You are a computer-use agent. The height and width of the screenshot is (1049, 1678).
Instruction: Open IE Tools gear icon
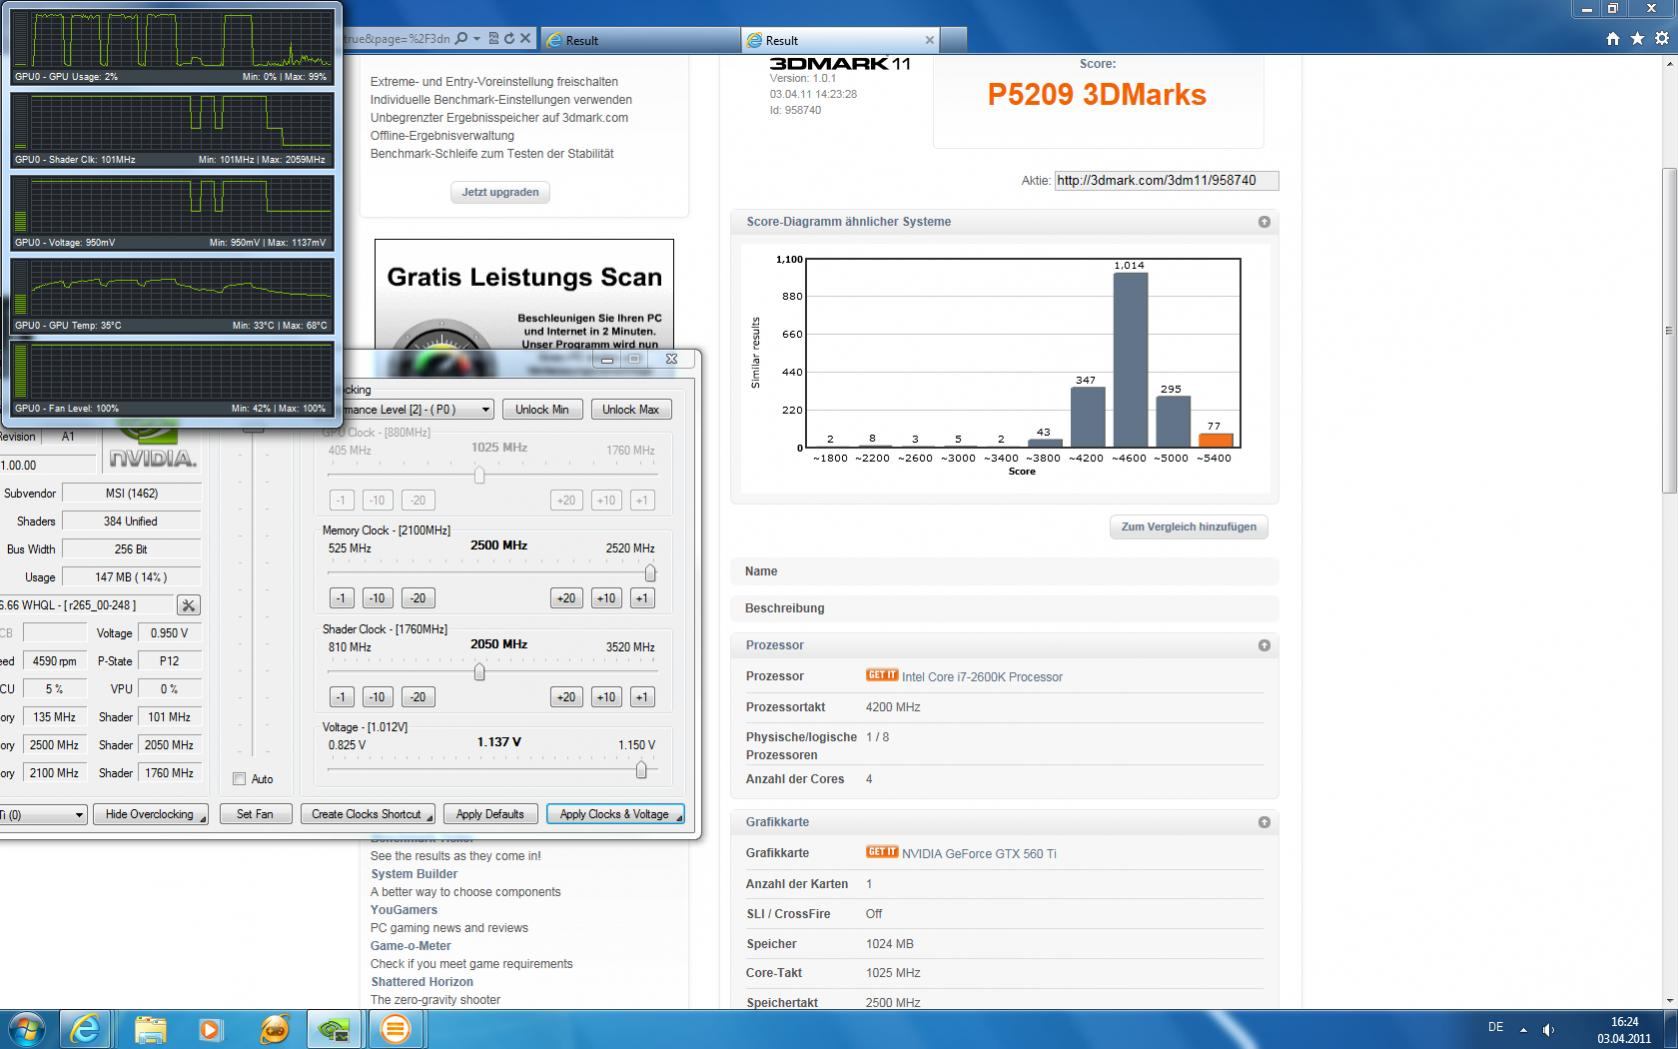tap(1662, 39)
